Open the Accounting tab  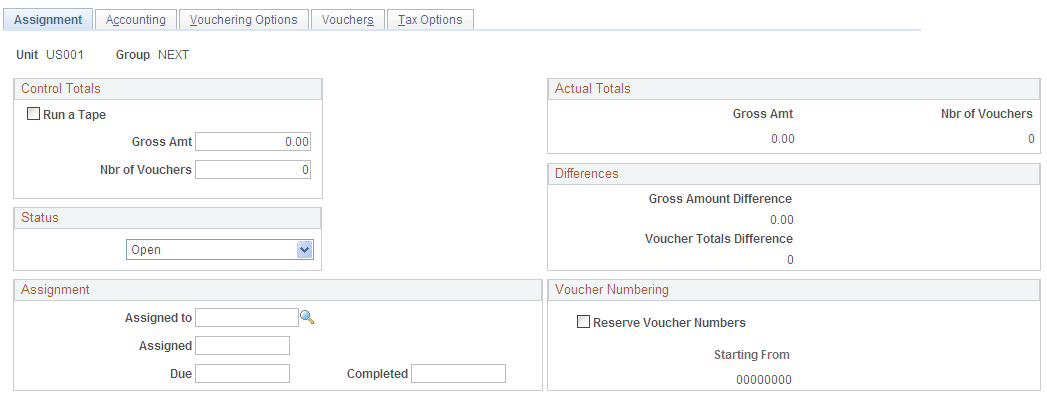coord(136,19)
